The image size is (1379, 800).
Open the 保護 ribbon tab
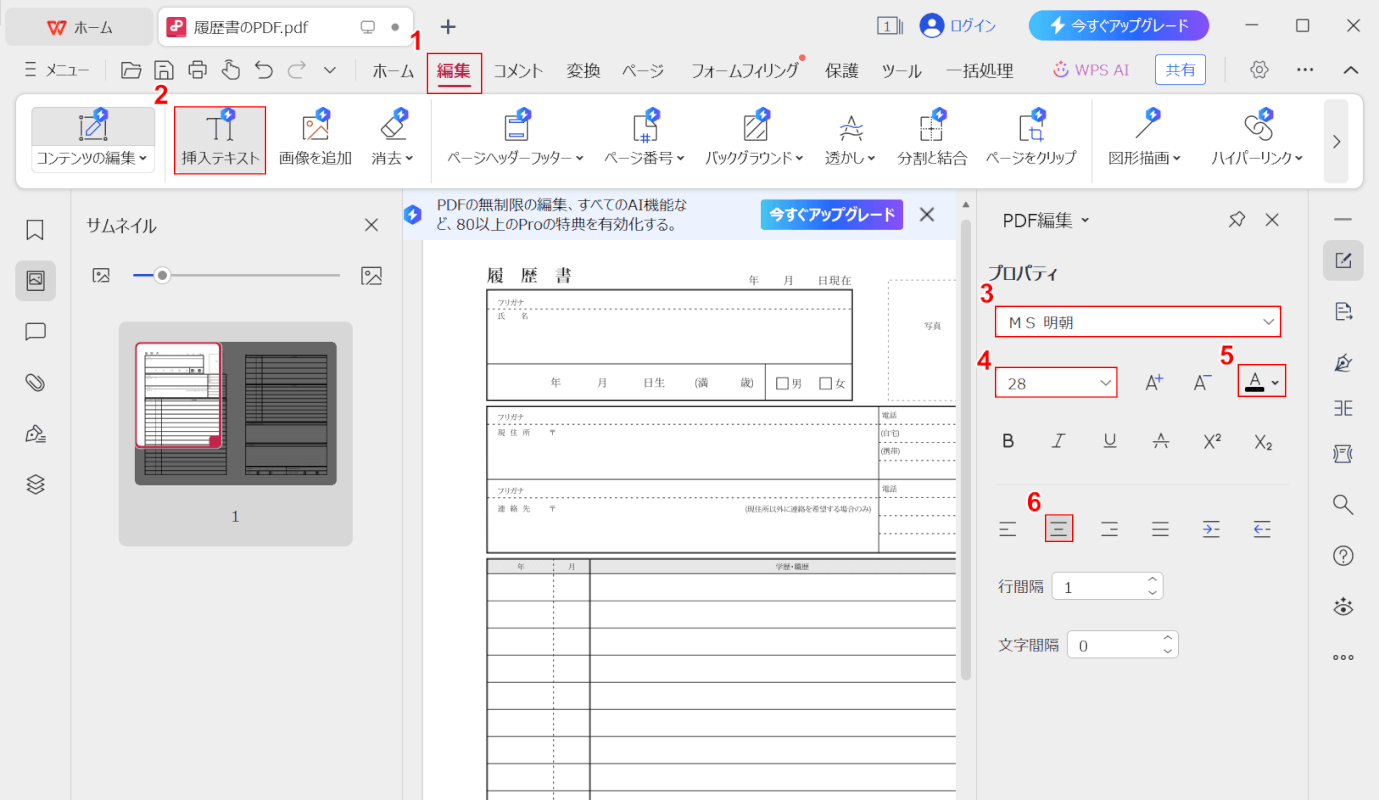pos(842,71)
